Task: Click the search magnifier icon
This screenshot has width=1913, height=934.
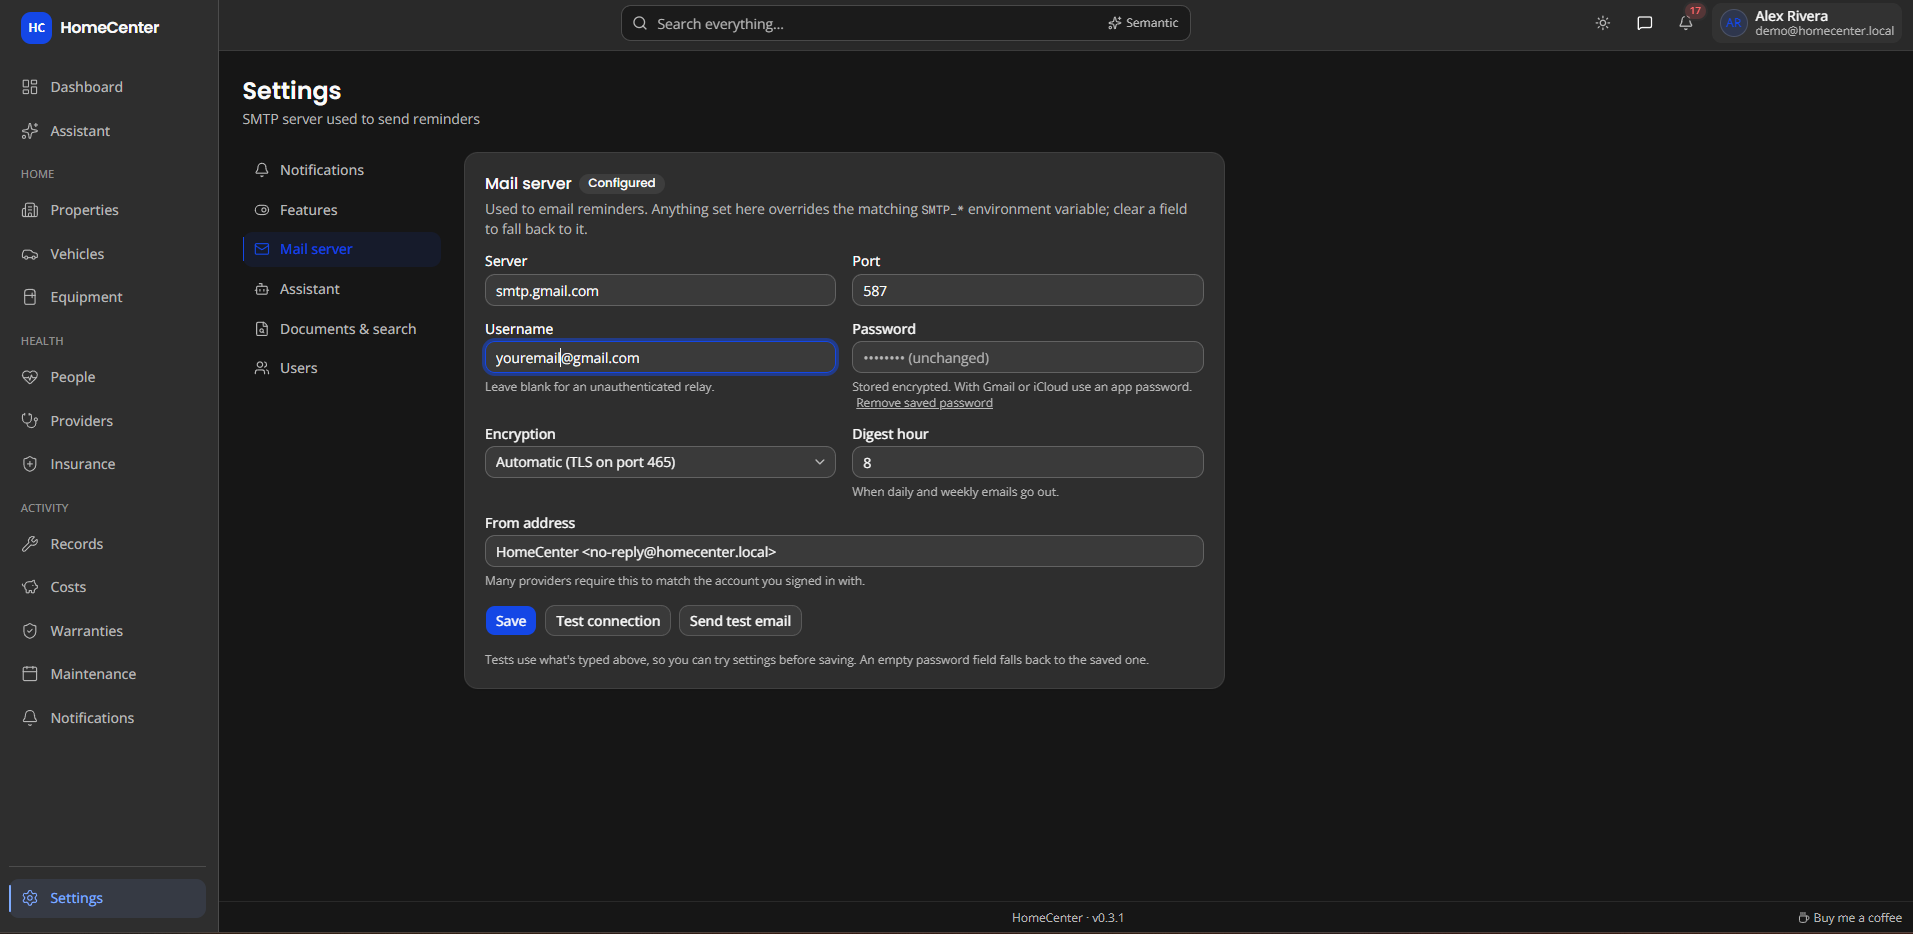Action: tap(640, 23)
